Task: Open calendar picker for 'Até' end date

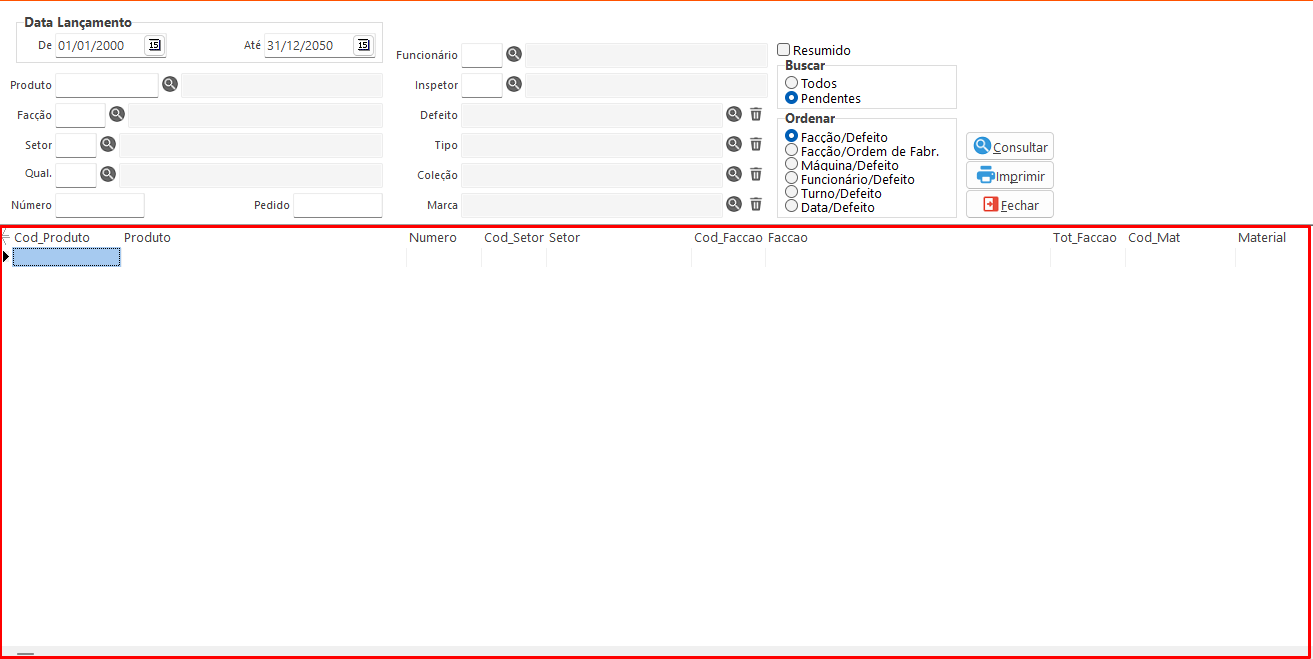Action: (x=363, y=45)
